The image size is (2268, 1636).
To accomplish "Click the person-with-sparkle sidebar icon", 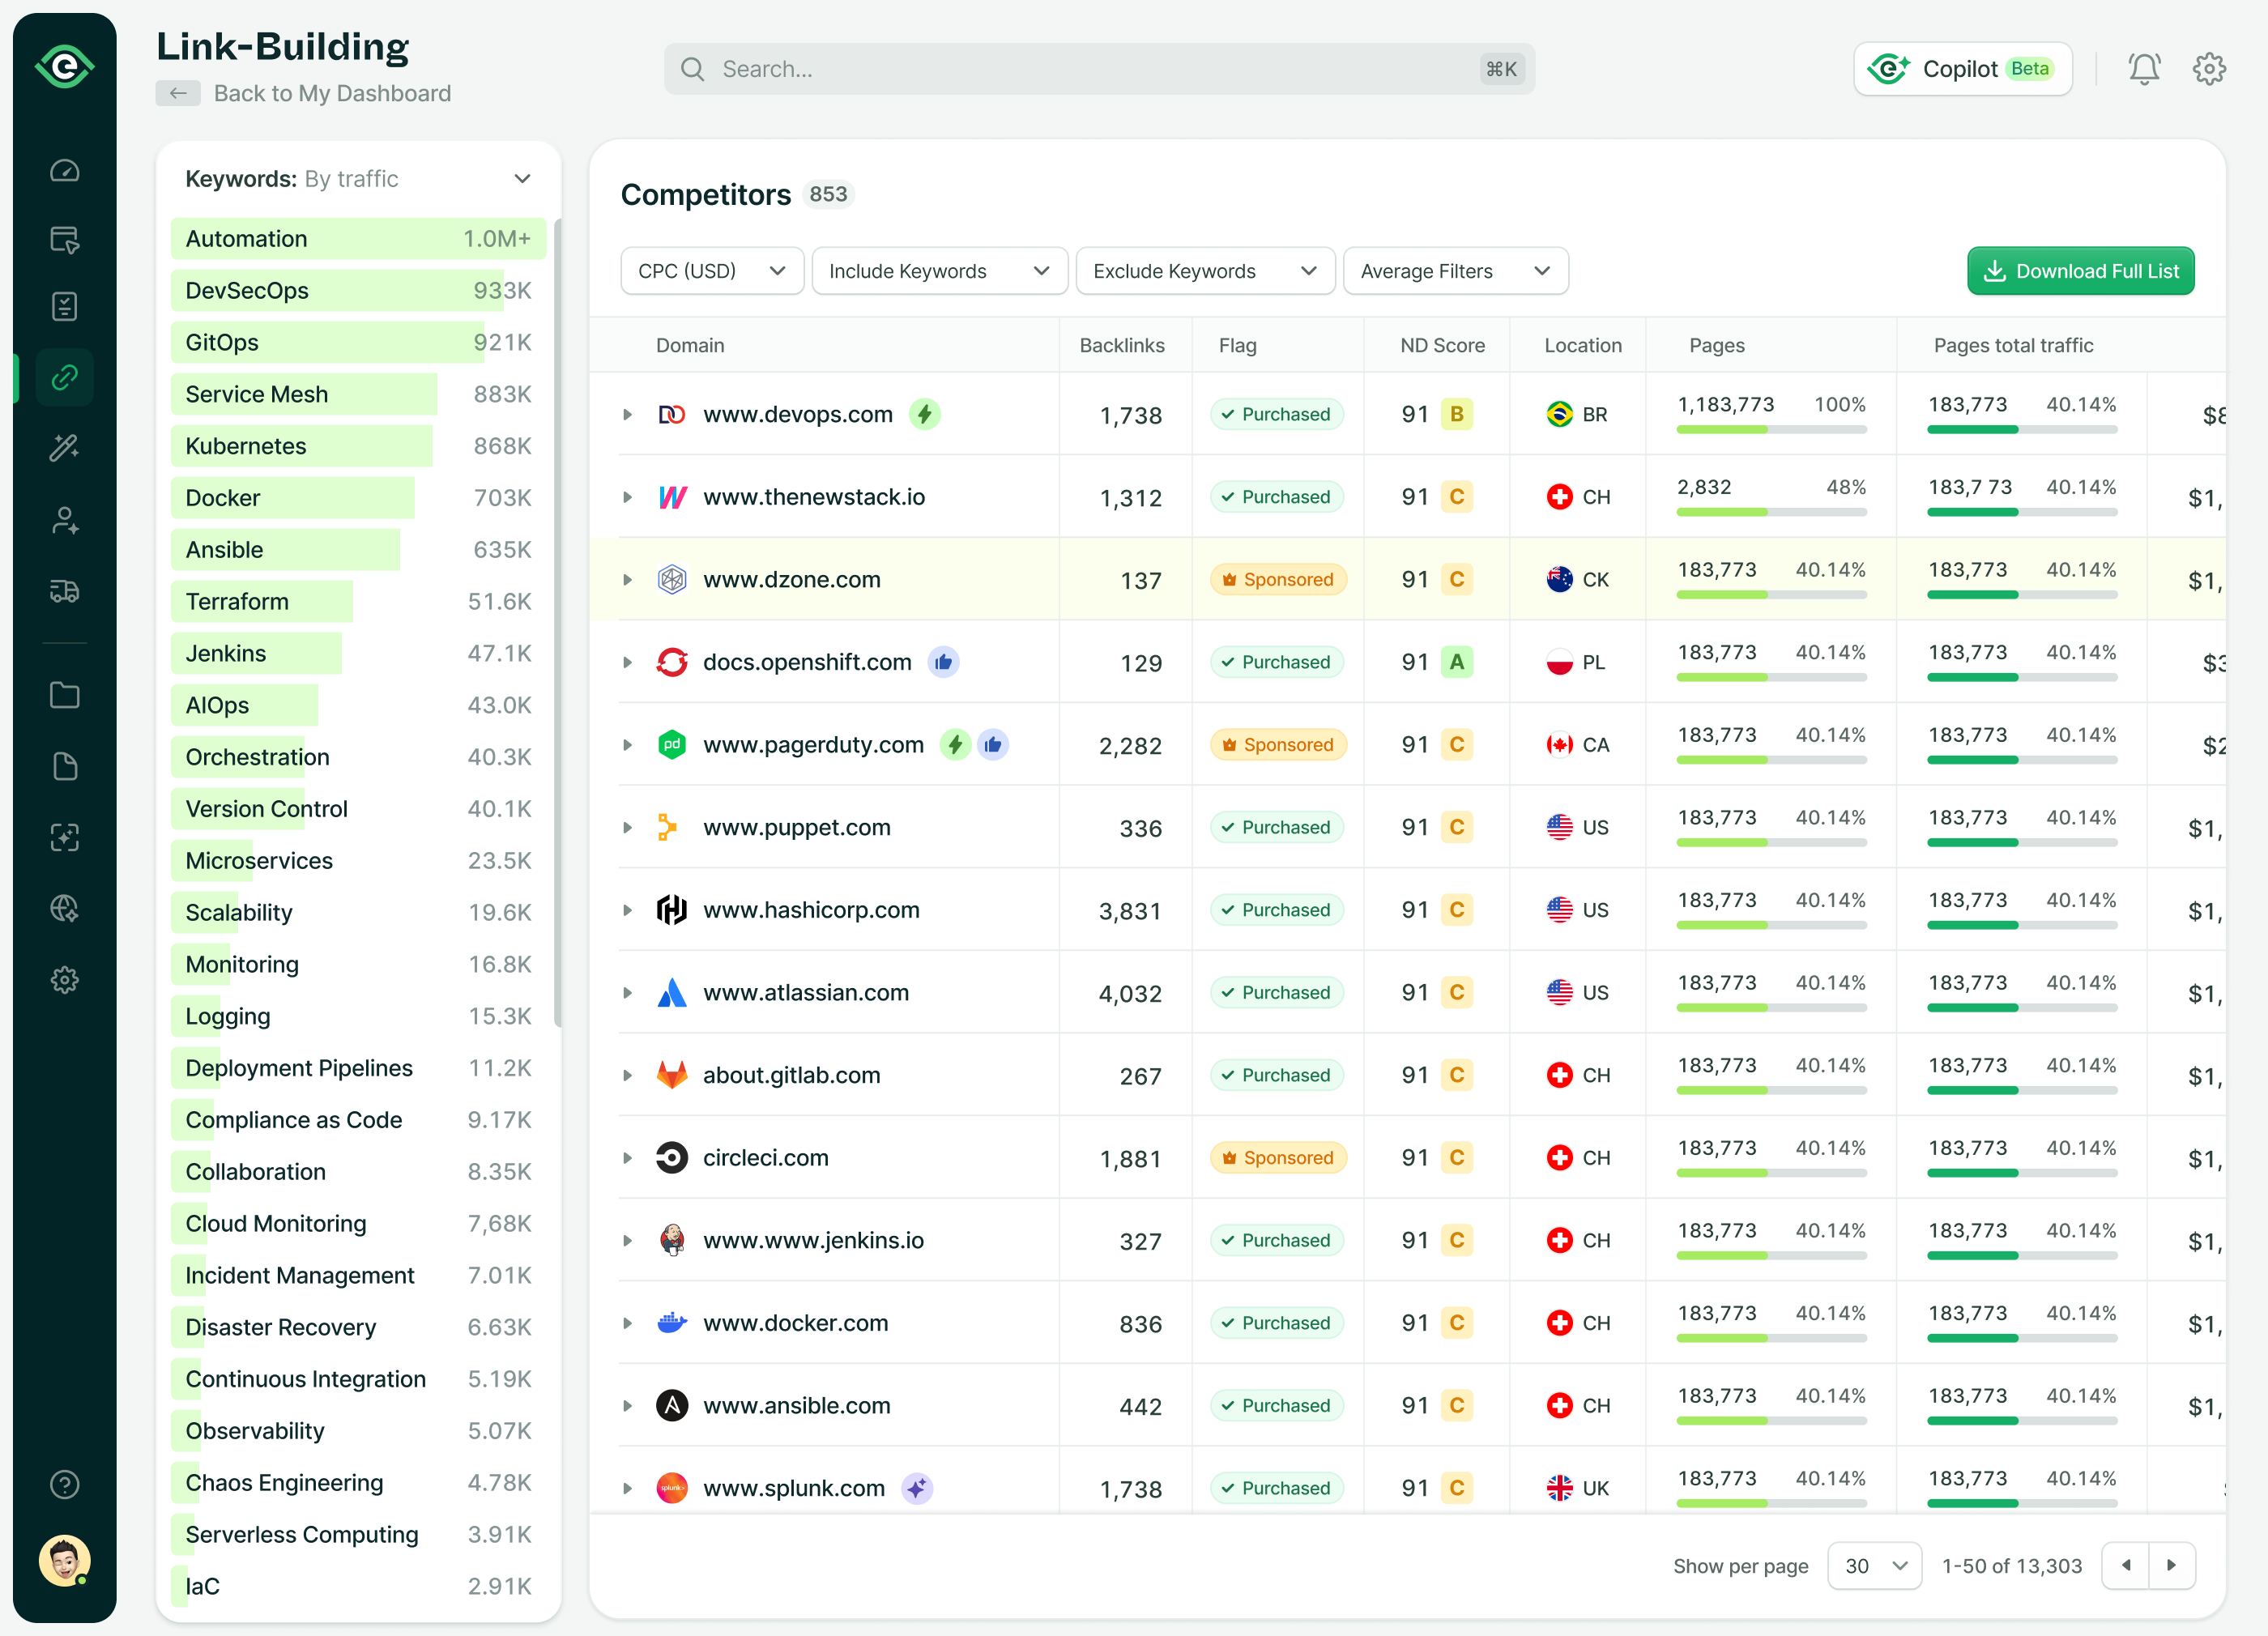I will coord(64,519).
